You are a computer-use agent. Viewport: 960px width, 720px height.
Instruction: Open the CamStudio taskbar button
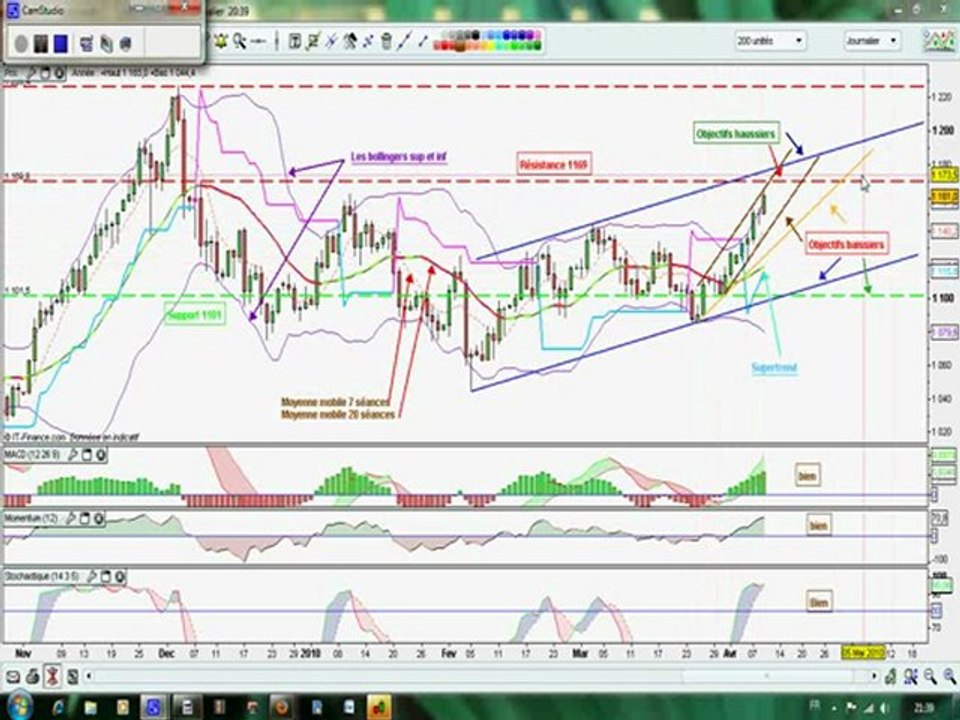tap(153, 707)
